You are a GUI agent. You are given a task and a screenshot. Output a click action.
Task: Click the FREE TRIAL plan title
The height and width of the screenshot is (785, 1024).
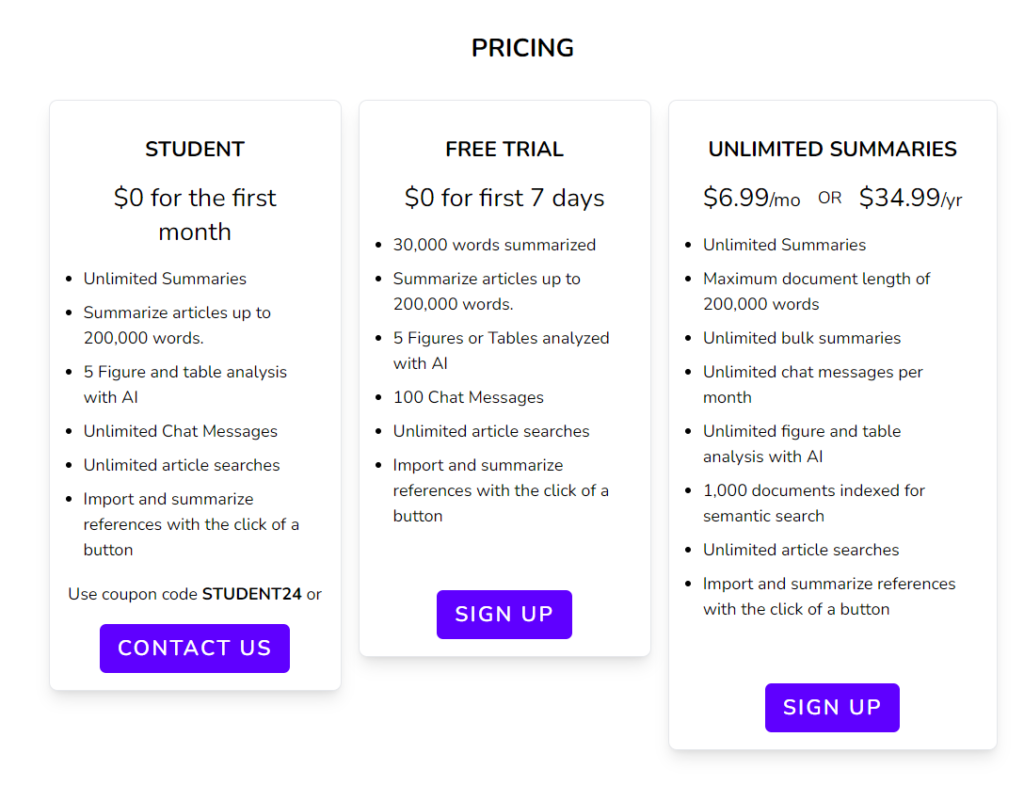(x=504, y=149)
